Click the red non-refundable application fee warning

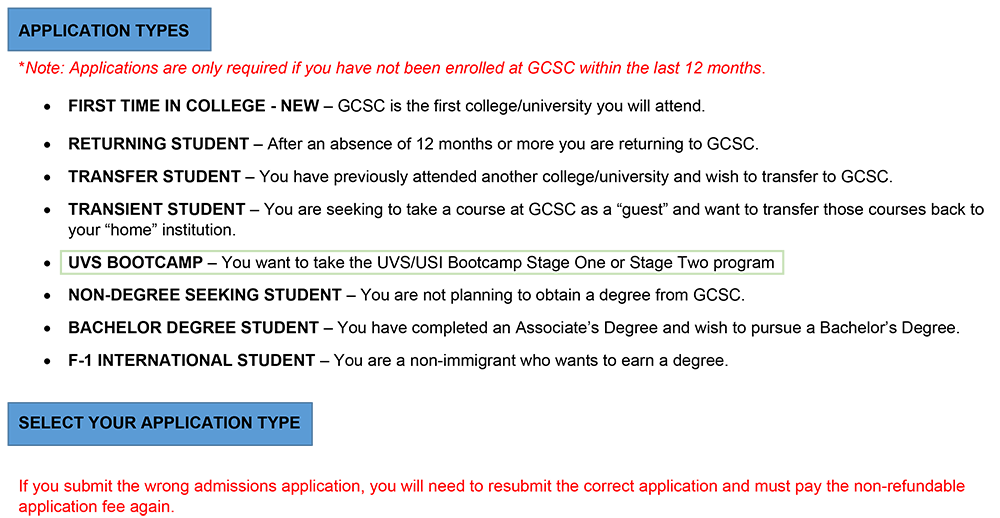click(492, 496)
